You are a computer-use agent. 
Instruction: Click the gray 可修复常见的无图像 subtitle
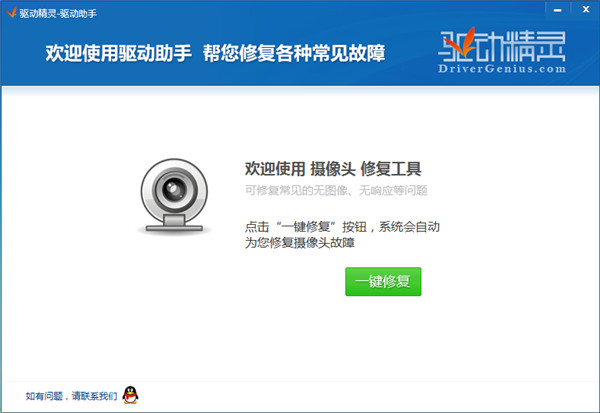336,190
